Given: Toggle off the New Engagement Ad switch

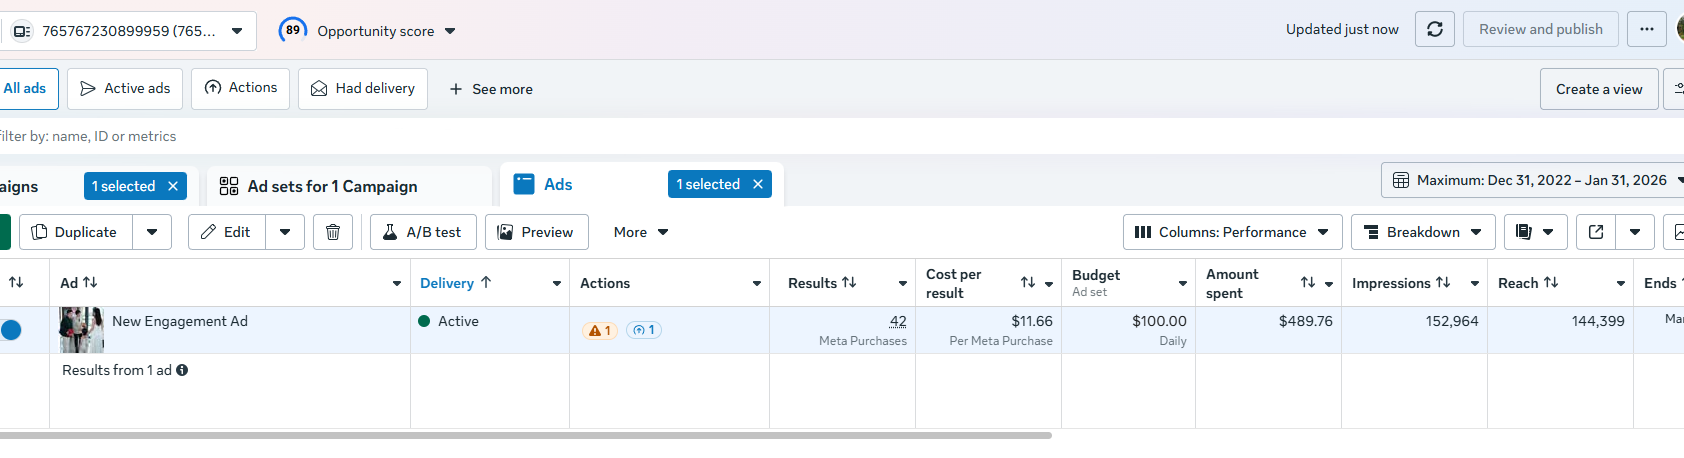Looking at the screenshot, I should (x=10, y=330).
